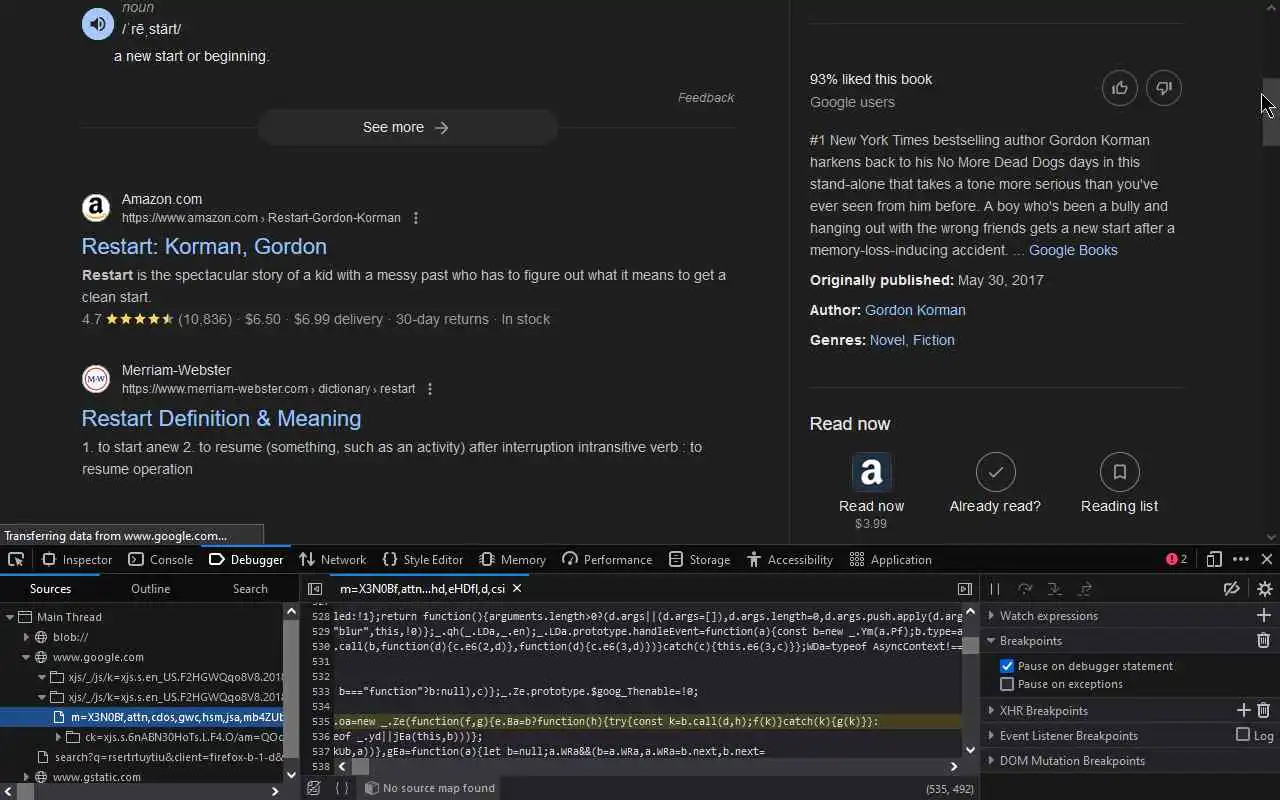Enable Pause on exceptions checkbox

tap(1007, 684)
